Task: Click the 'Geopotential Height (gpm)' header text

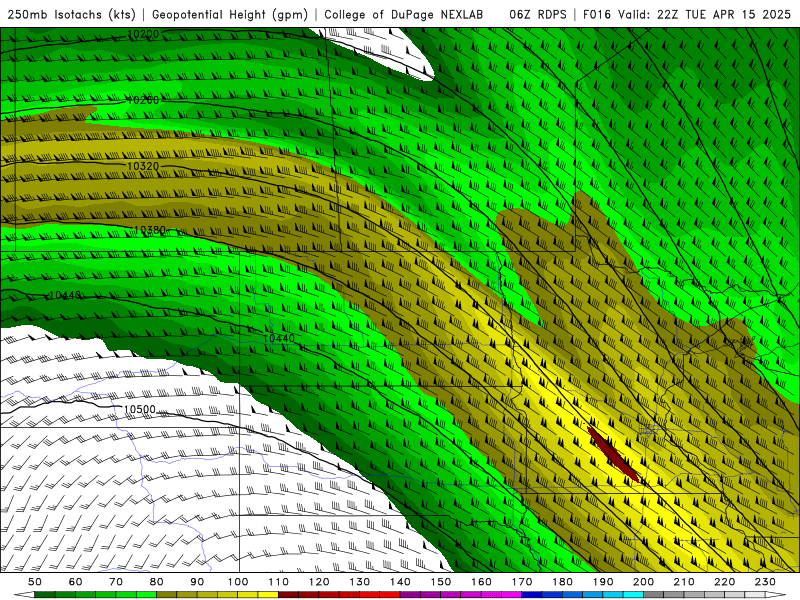Action: pyautogui.click(x=230, y=14)
